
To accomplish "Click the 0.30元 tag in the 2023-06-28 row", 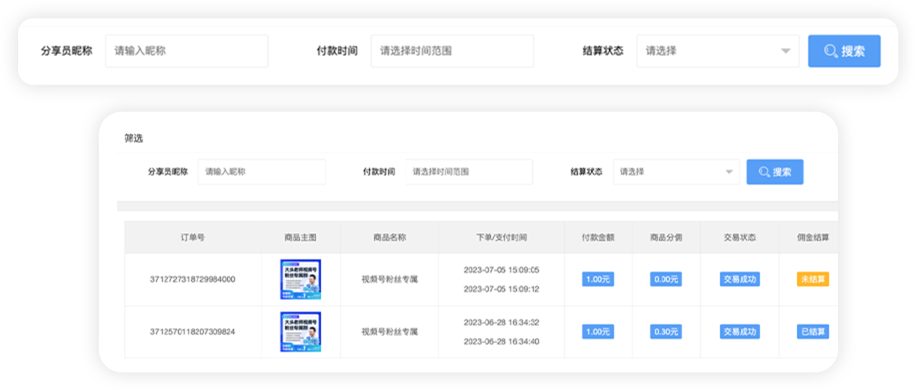I will (666, 332).
